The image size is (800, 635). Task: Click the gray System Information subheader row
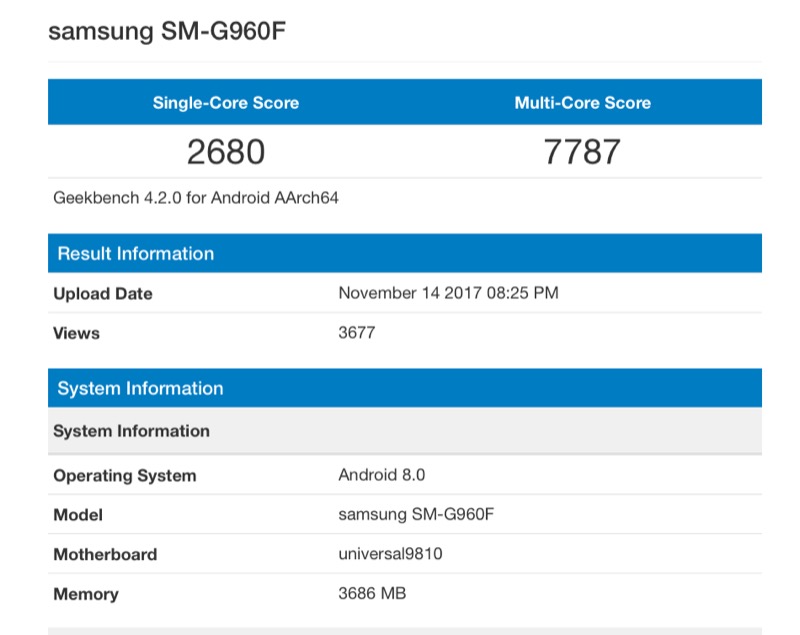click(x=132, y=432)
